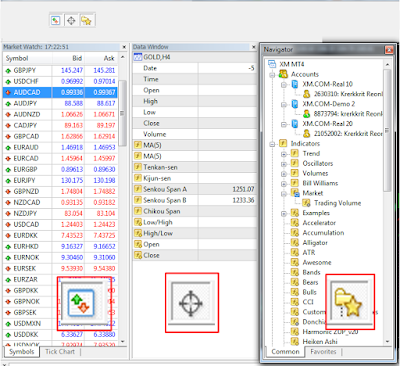400x366 pixels.
Task: Collapse the XM.COM-Demo 2 server node
Action: (284, 104)
